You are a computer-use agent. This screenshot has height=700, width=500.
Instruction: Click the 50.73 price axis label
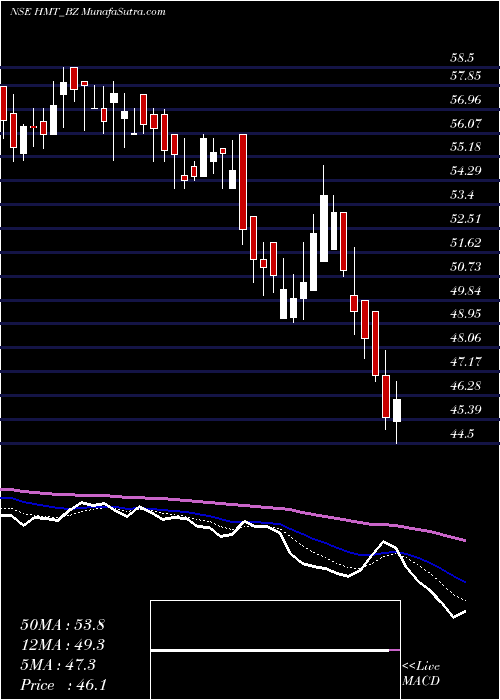pyautogui.click(x=465, y=267)
